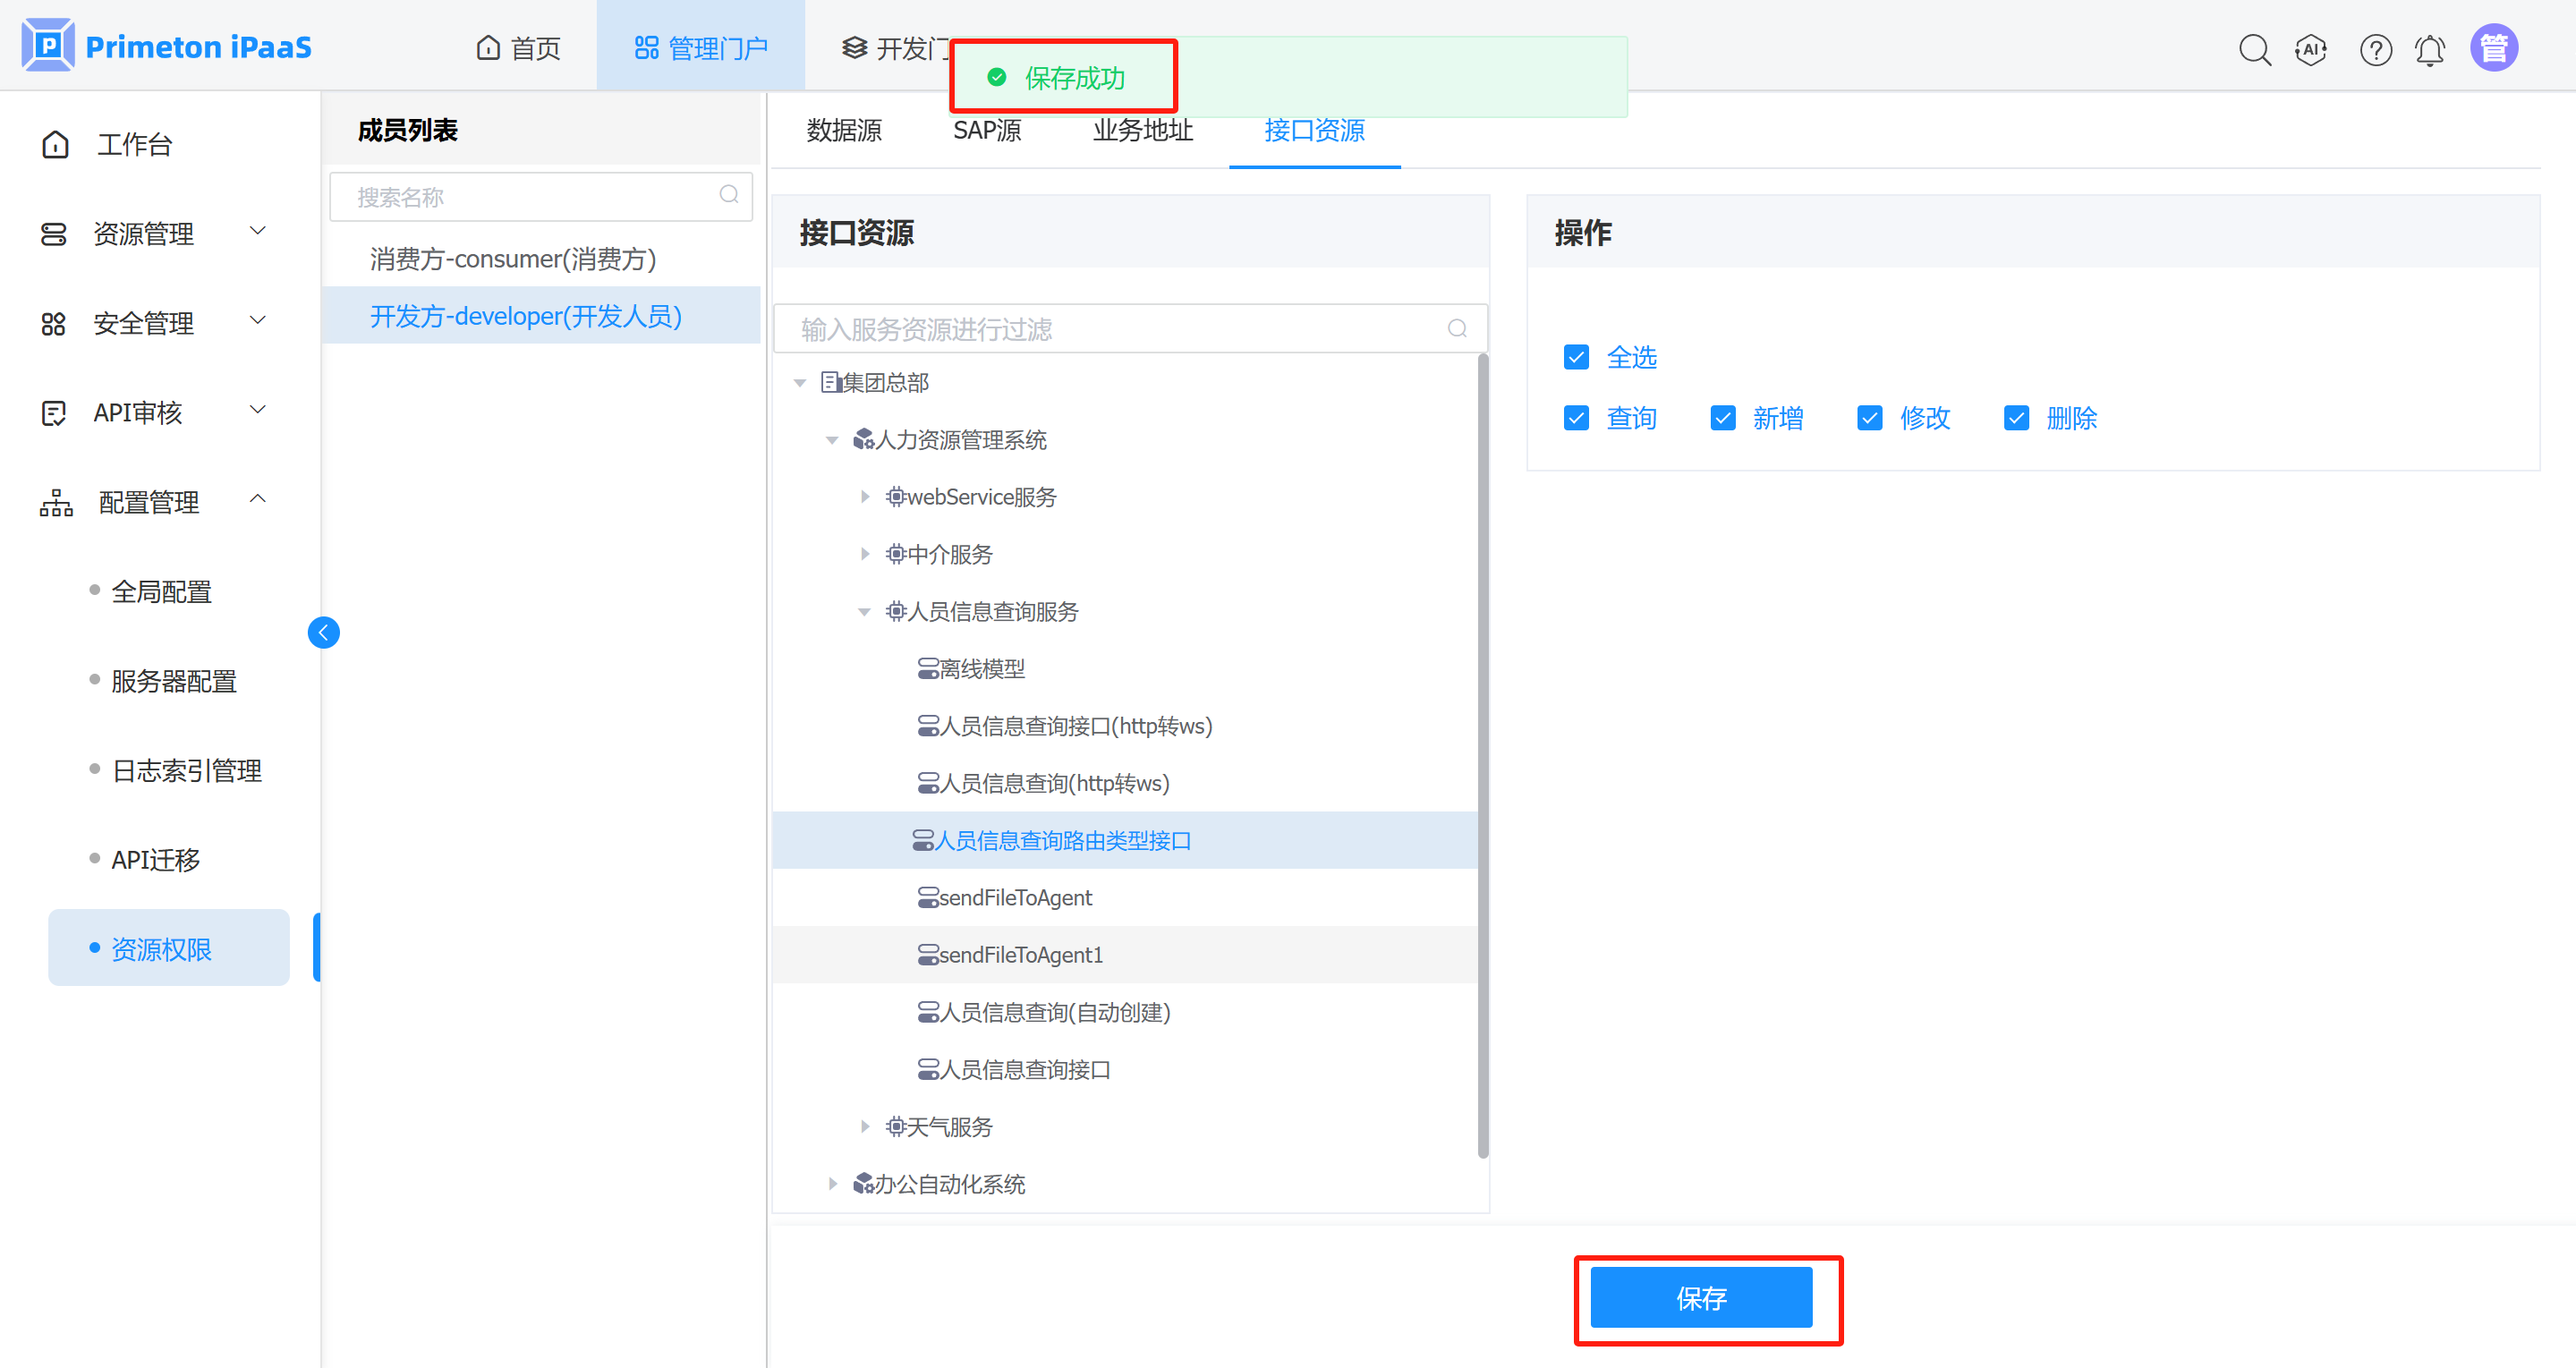Open the 首页 top menu
Screen dimensions: 2576x1368
coord(518,48)
